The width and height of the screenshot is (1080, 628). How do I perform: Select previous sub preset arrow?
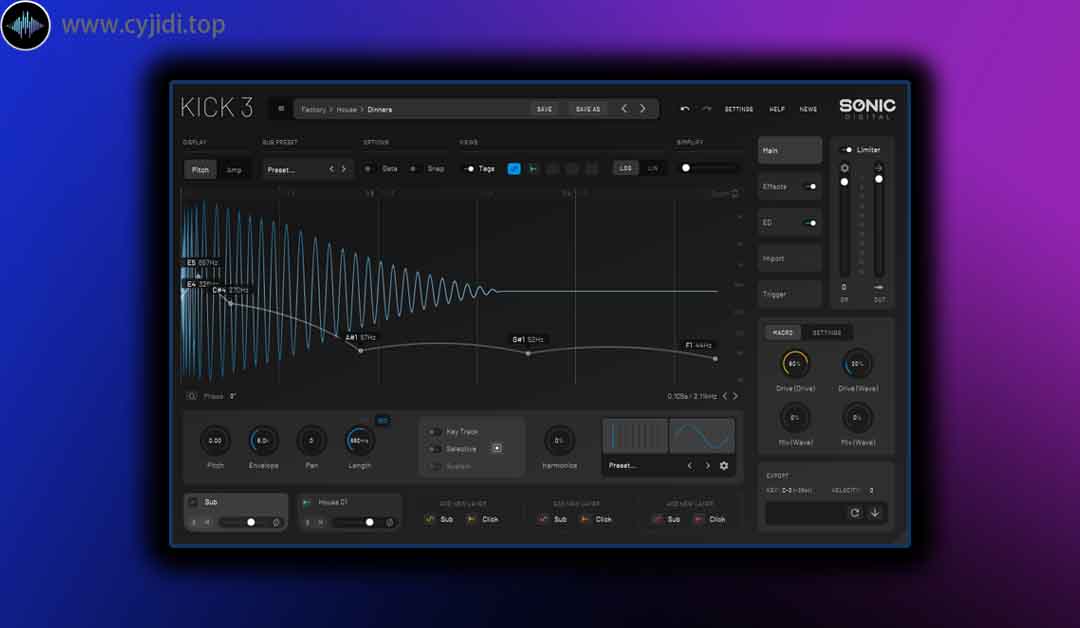pos(331,169)
